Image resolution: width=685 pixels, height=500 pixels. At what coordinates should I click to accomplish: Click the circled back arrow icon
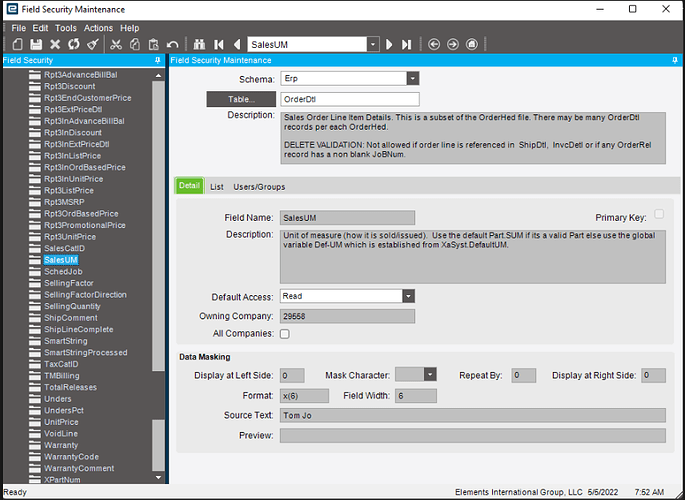coord(434,44)
